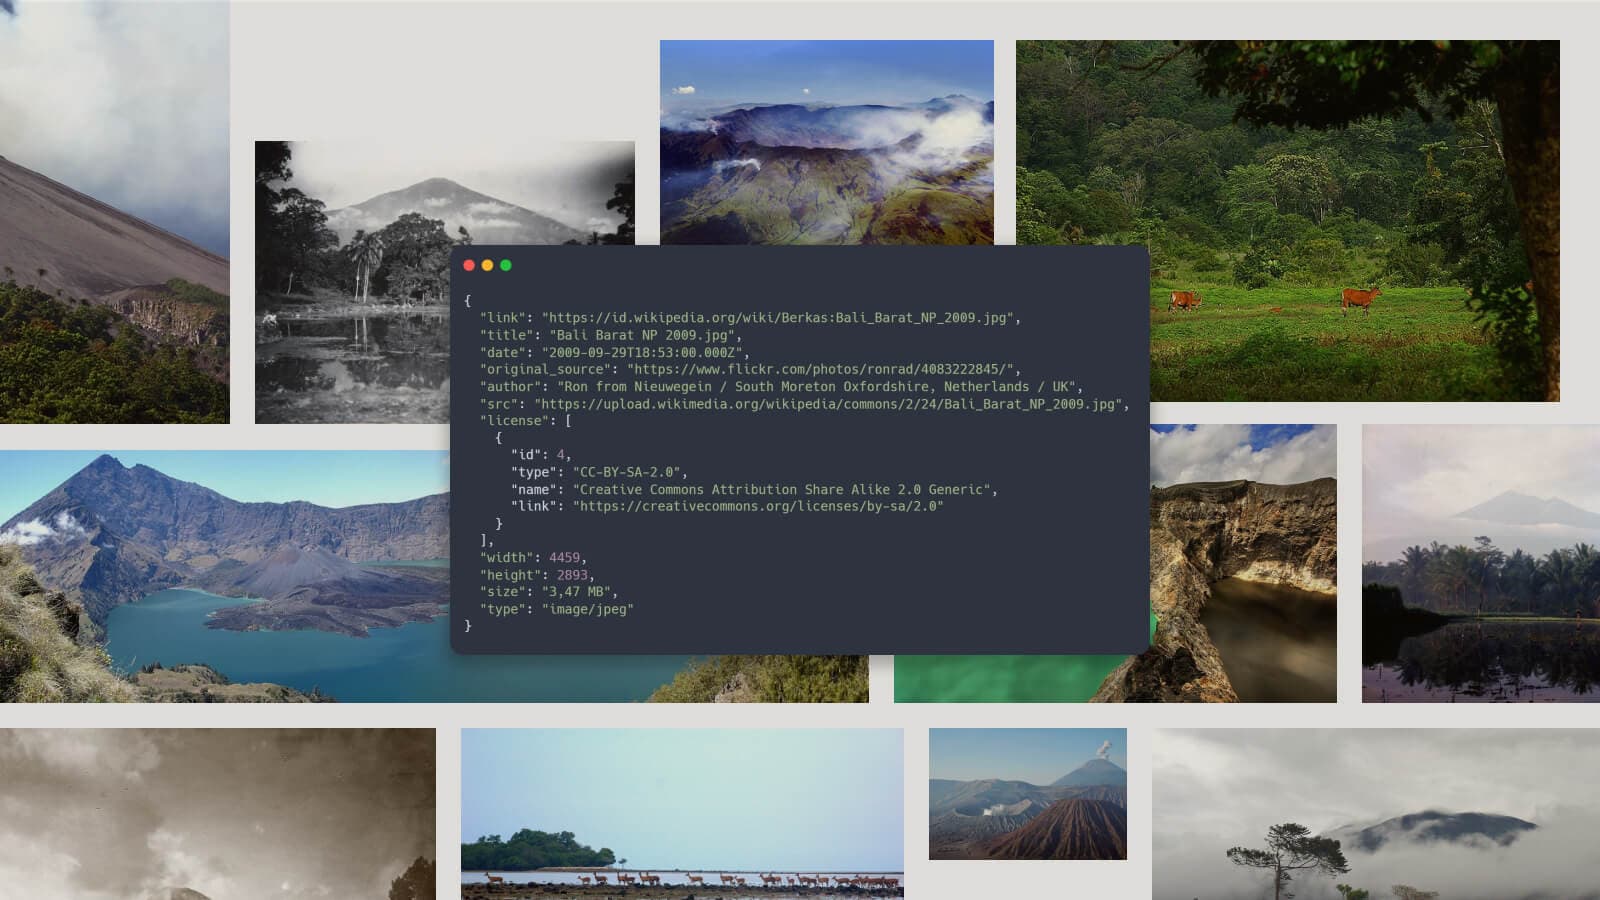Select the size value "3,47 MB"
The image size is (1600, 900).
pos(576,591)
